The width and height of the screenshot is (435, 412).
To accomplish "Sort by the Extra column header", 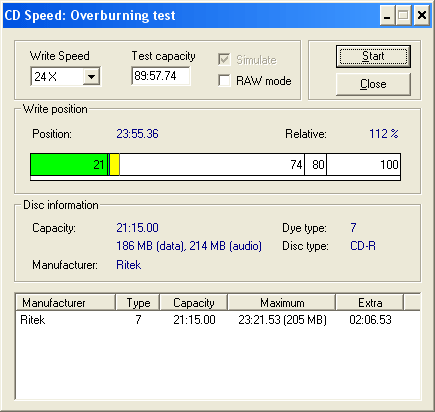I will tap(370, 302).
